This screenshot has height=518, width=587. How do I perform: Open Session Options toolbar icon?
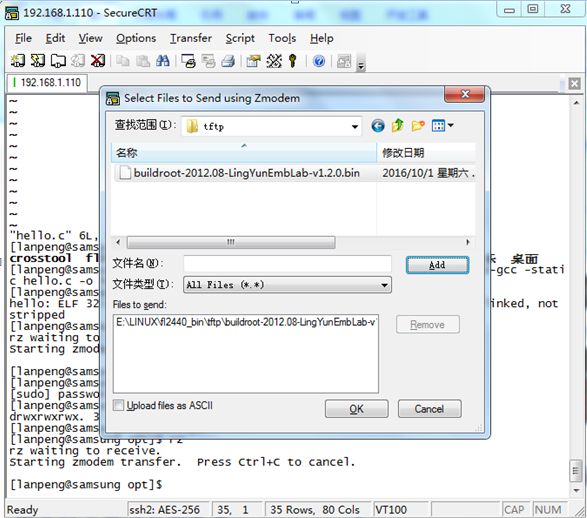253,61
